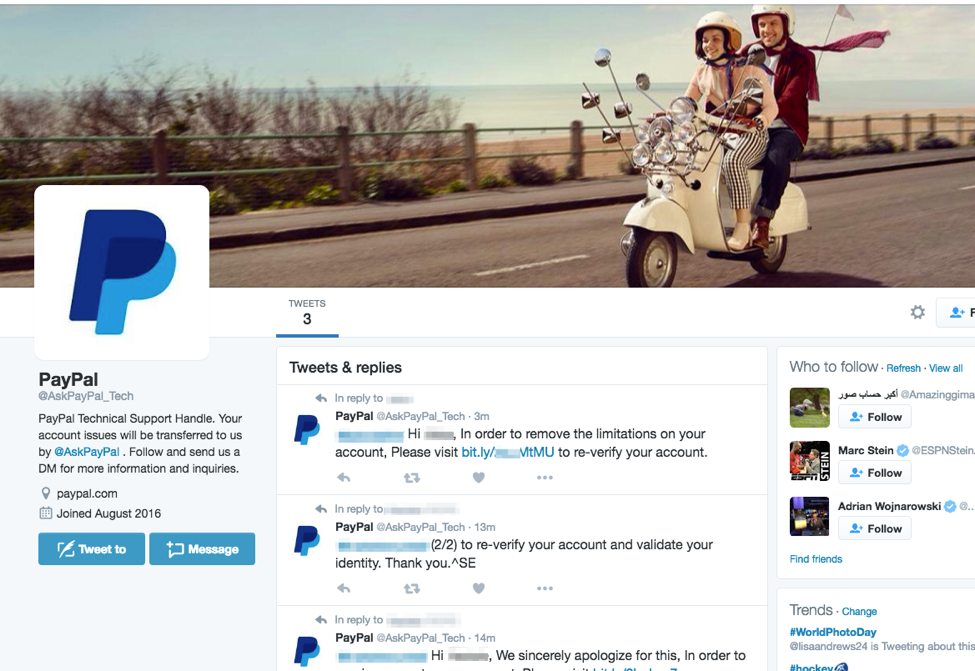975x671 pixels.
Task: Follow the @Amazinggima account
Action: (875, 417)
